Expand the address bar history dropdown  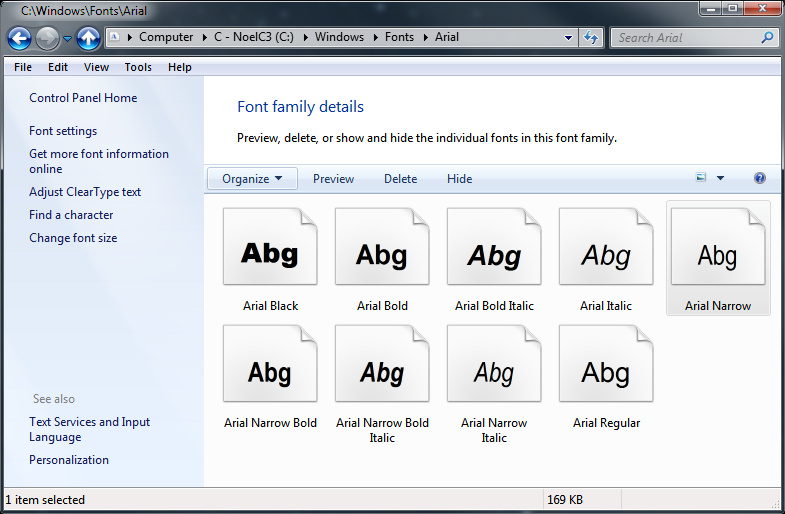(568, 38)
